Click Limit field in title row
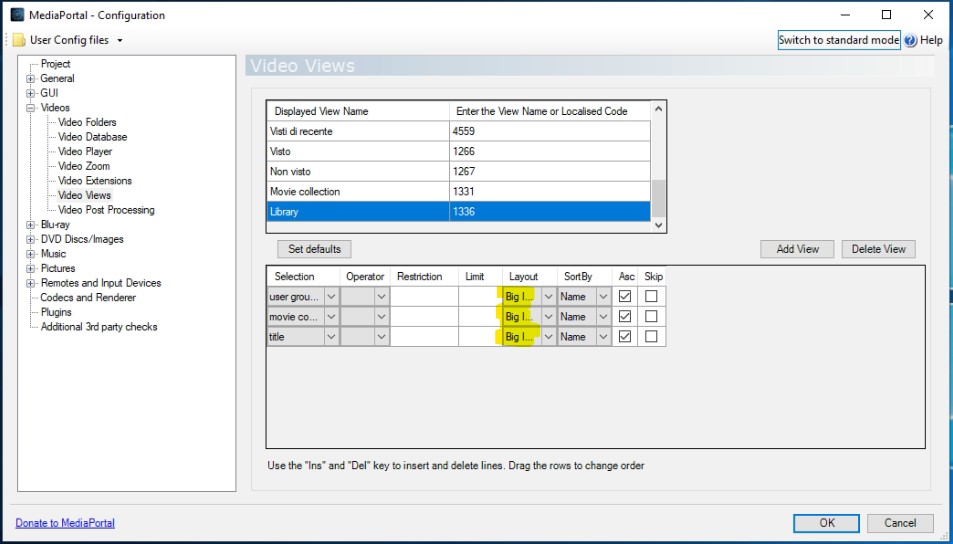953x544 pixels. [x=481, y=337]
